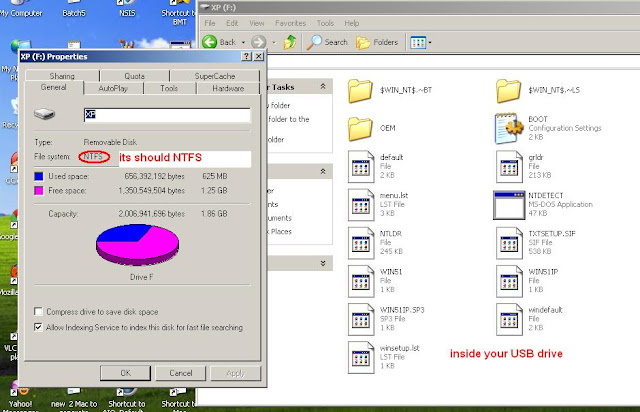Open the $WIN_NT$.~LS folder icon

(509, 91)
